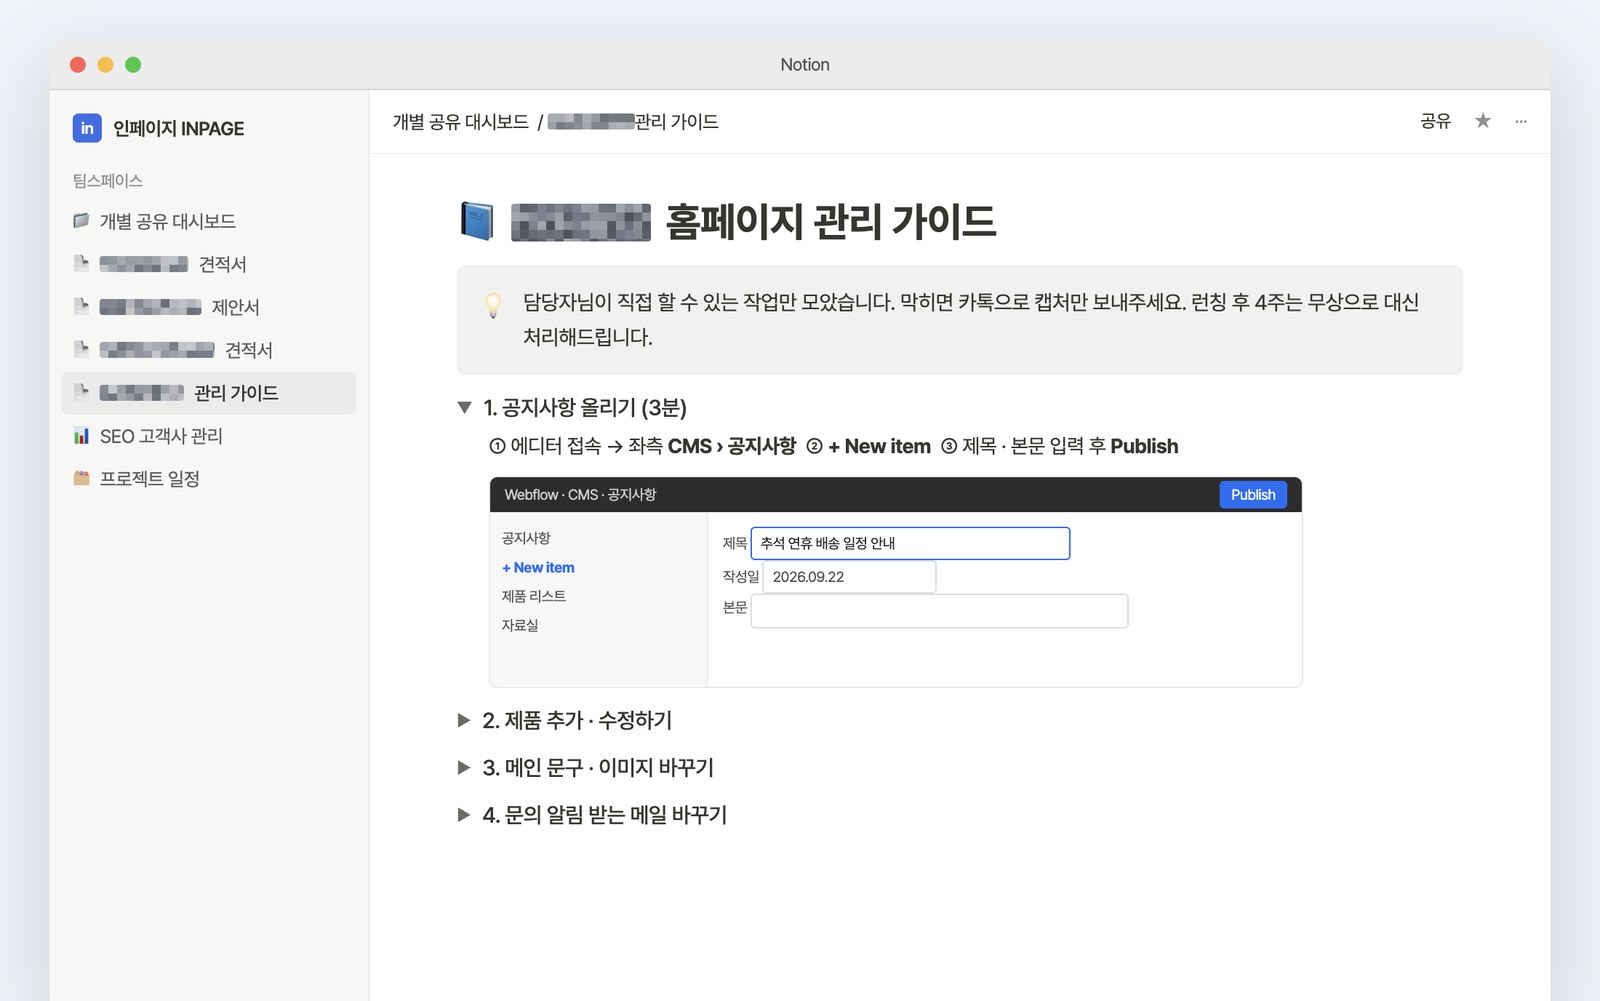Viewport: 1600px width, 1001px height.
Task: Expand the 3. 메인 문구·이미지 바꾸기 toggle
Action: coord(464,767)
